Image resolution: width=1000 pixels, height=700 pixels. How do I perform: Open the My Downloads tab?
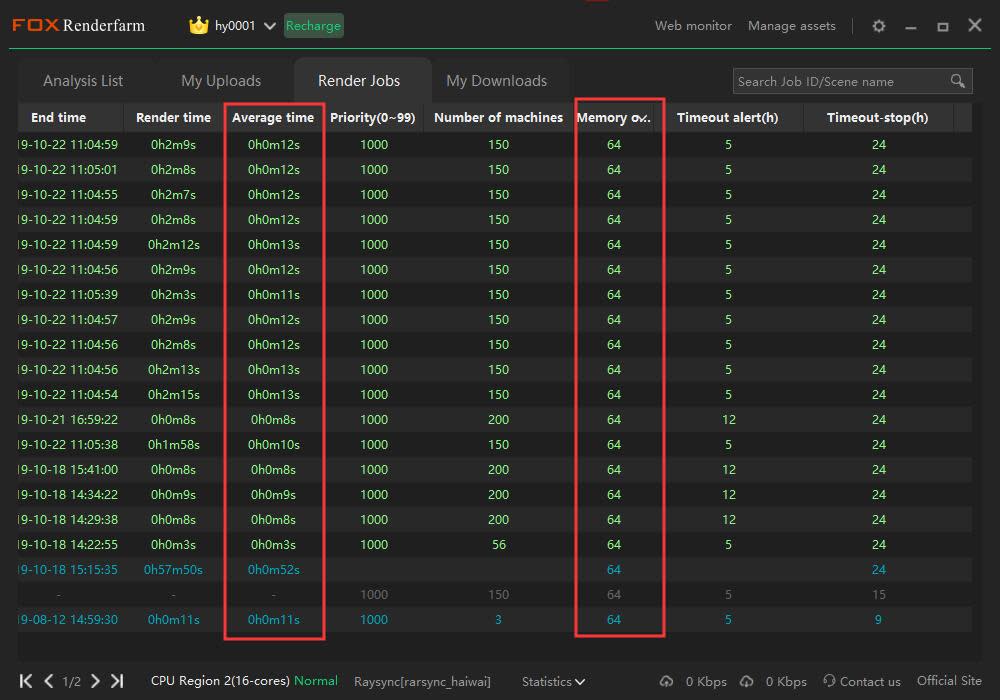[x=496, y=81]
